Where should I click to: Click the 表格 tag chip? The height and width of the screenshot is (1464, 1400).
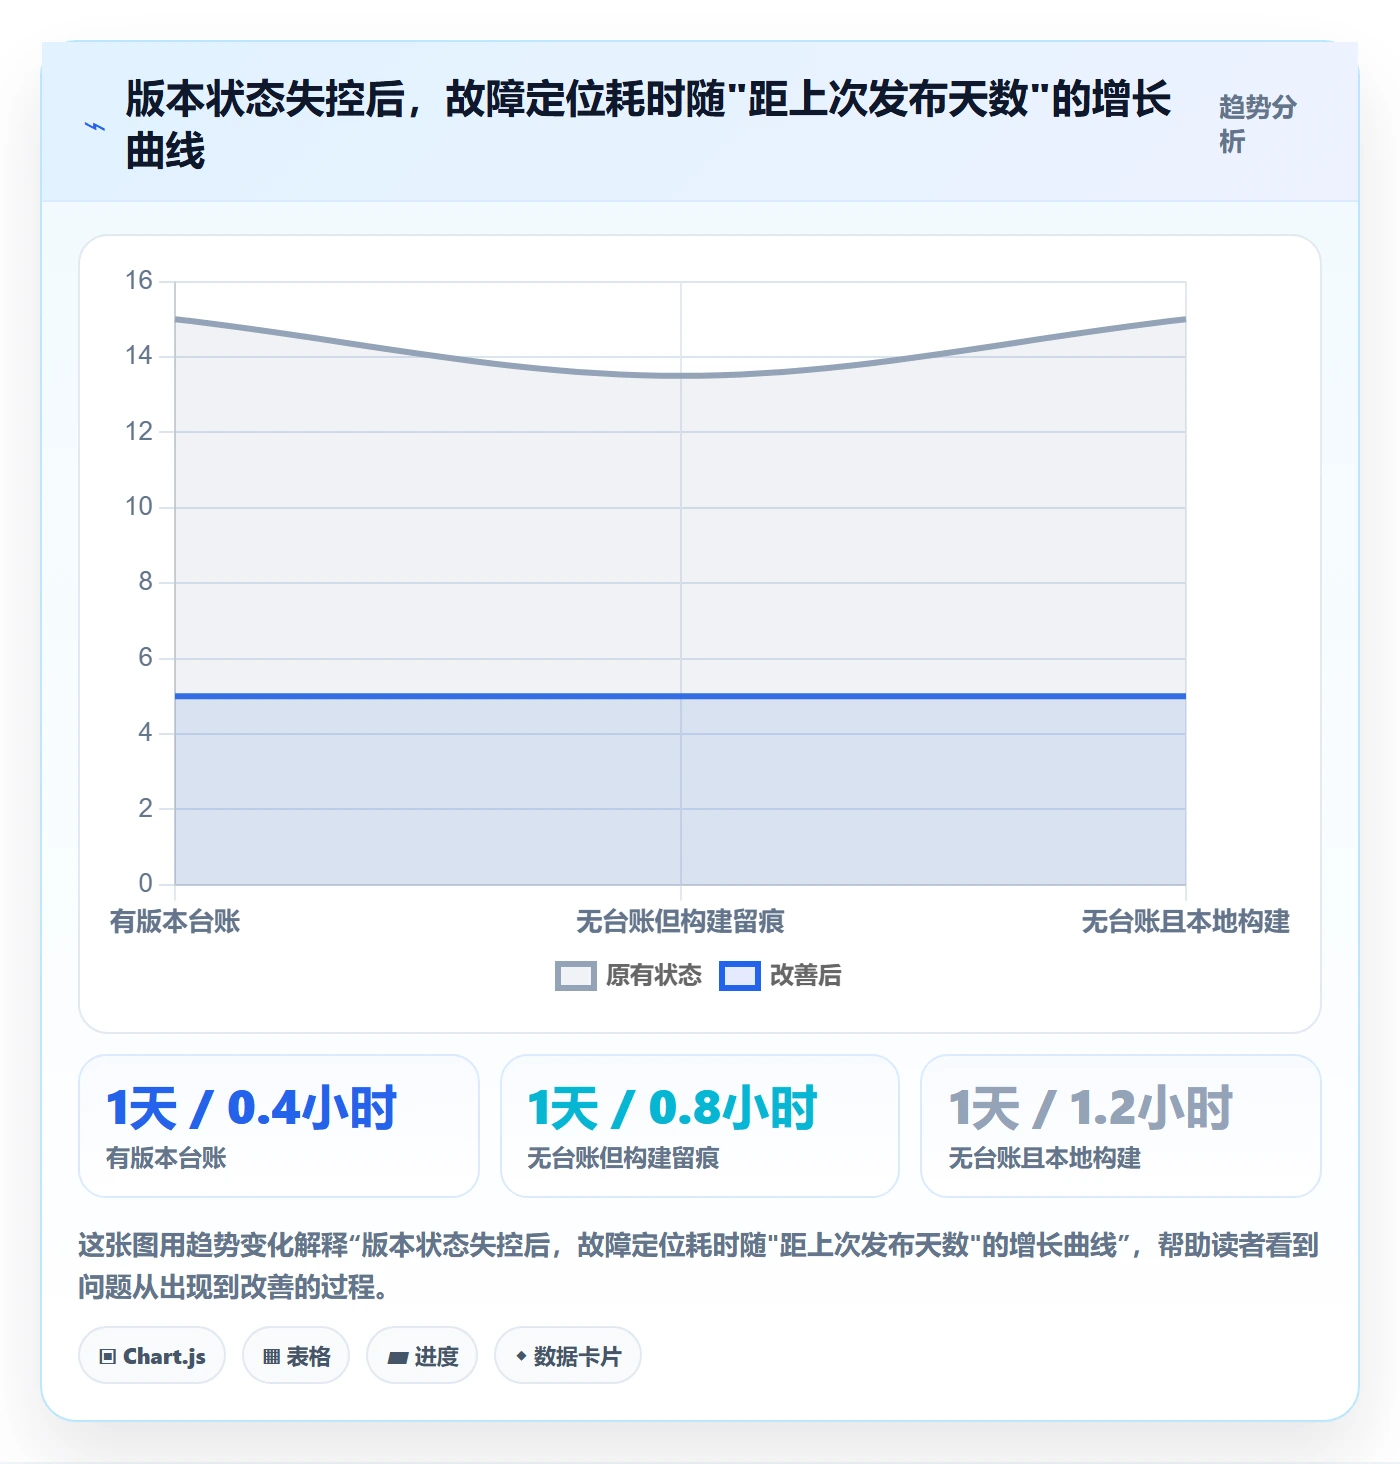click(x=296, y=1356)
